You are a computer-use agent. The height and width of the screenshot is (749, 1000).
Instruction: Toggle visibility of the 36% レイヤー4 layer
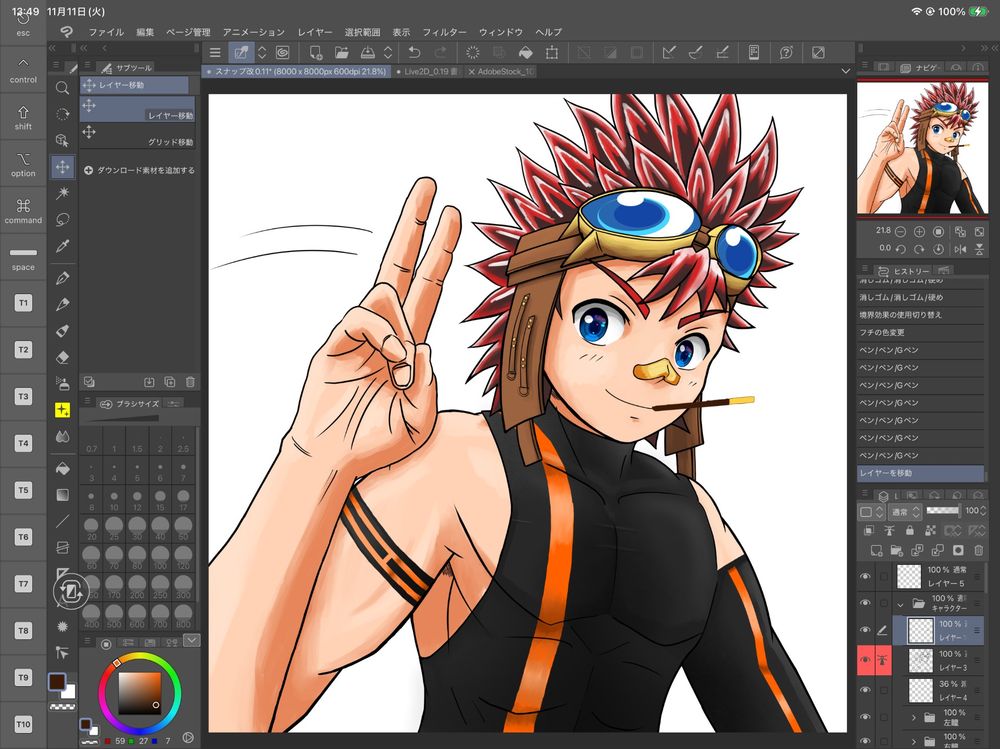866,690
